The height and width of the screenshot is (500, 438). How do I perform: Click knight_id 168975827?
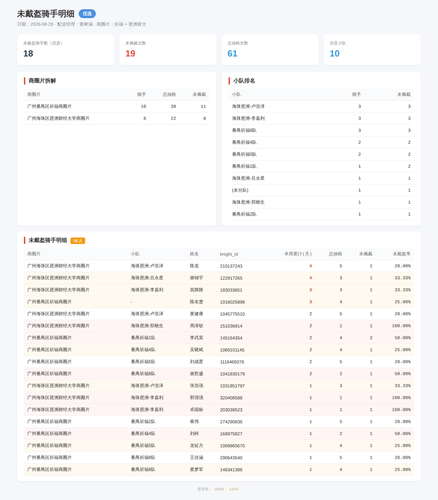(x=231, y=434)
